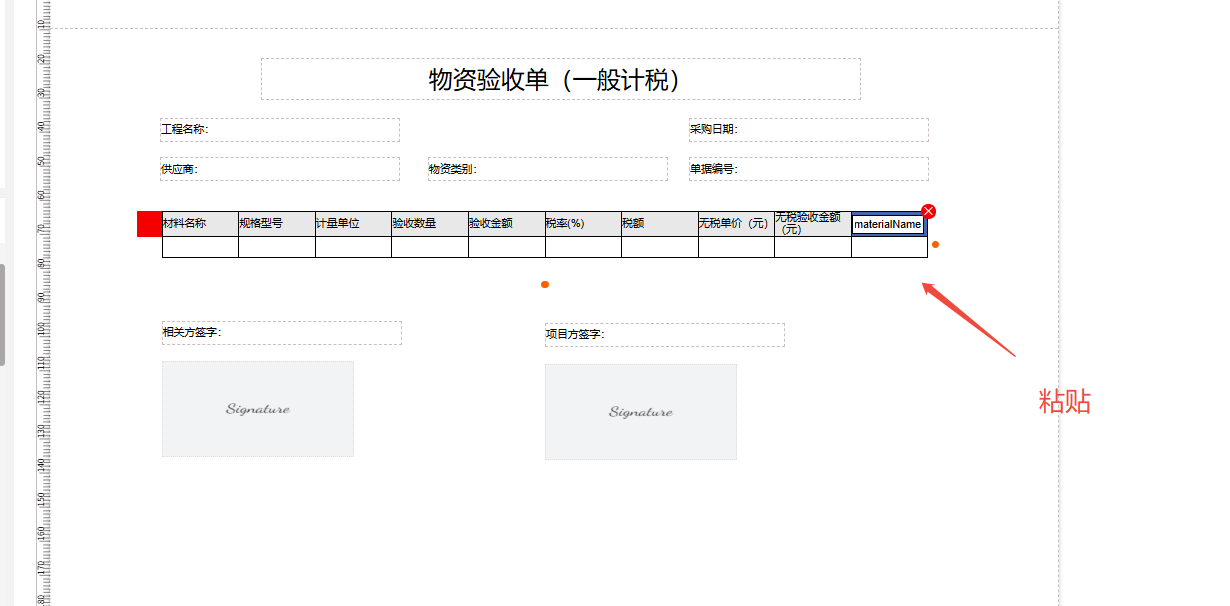This screenshot has width=1230, height=606.
Task: Click the 材料名称 table header cell
Action: click(x=200, y=224)
